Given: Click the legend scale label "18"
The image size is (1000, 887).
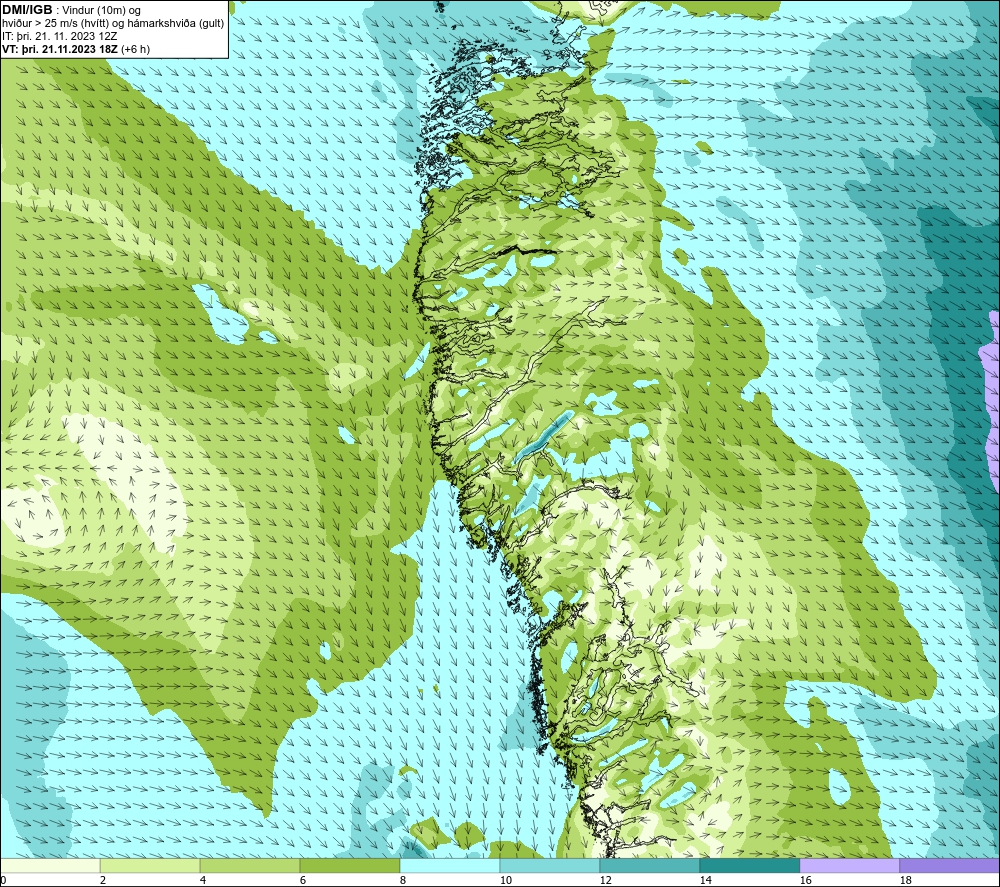Looking at the screenshot, I should (905, 880).
